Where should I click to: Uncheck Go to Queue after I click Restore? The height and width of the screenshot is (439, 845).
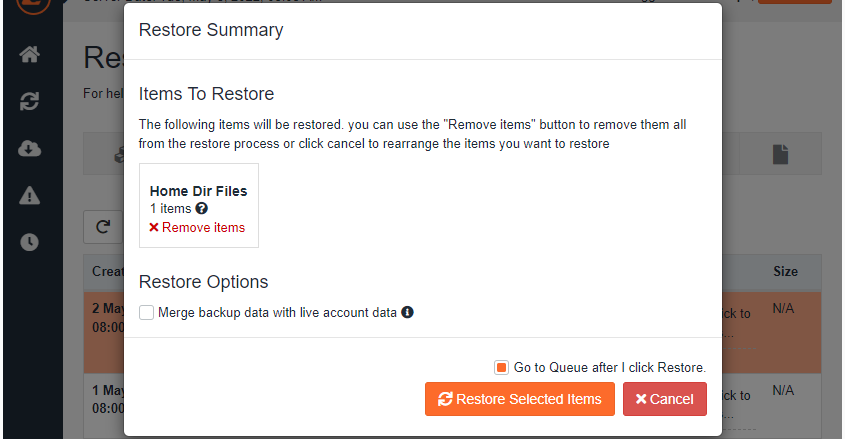(x=501, y=367)
